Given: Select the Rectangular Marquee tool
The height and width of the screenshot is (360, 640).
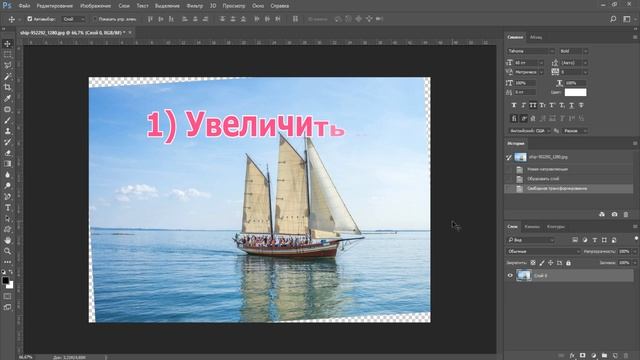Looking at the screenshot, I should pyautogui.click(x=7, y=55).
